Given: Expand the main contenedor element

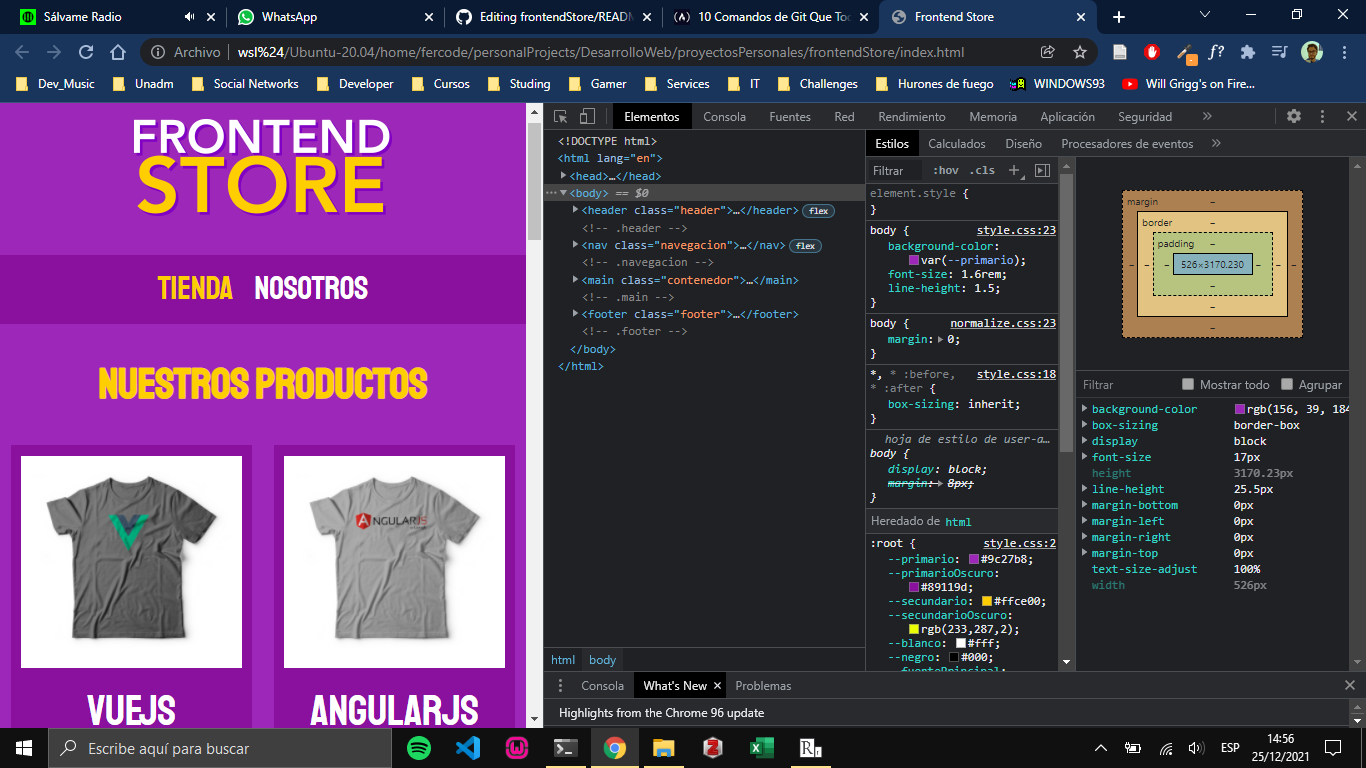Looking at the screenshot, I should tap(575, 280).
